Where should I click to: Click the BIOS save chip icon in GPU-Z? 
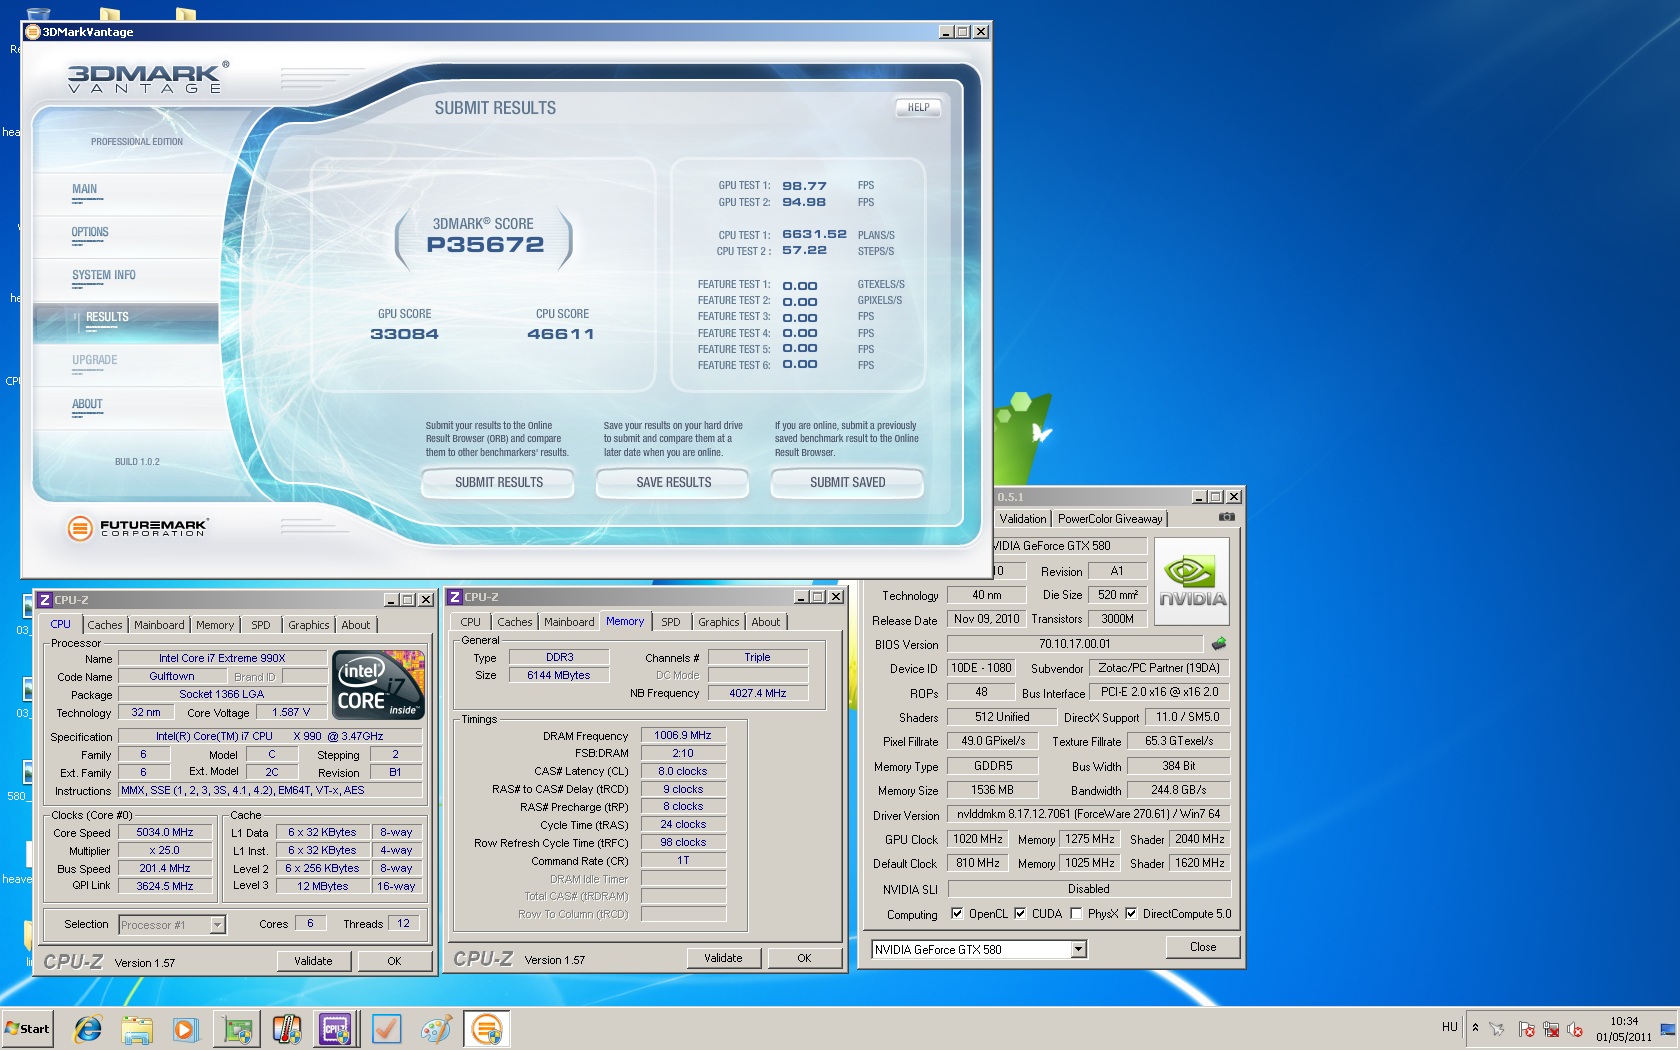(x=1218, y=644)
